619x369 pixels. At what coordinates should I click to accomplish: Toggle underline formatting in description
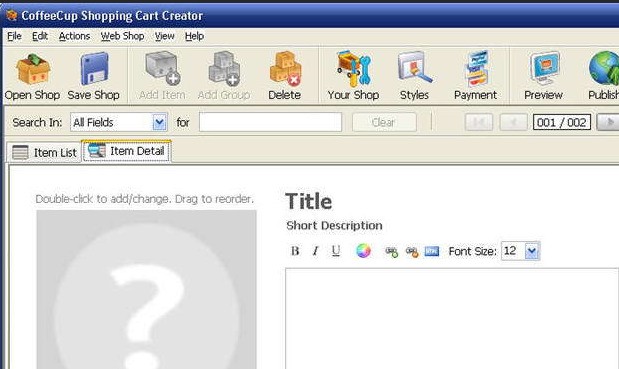[x=336, y=251]
